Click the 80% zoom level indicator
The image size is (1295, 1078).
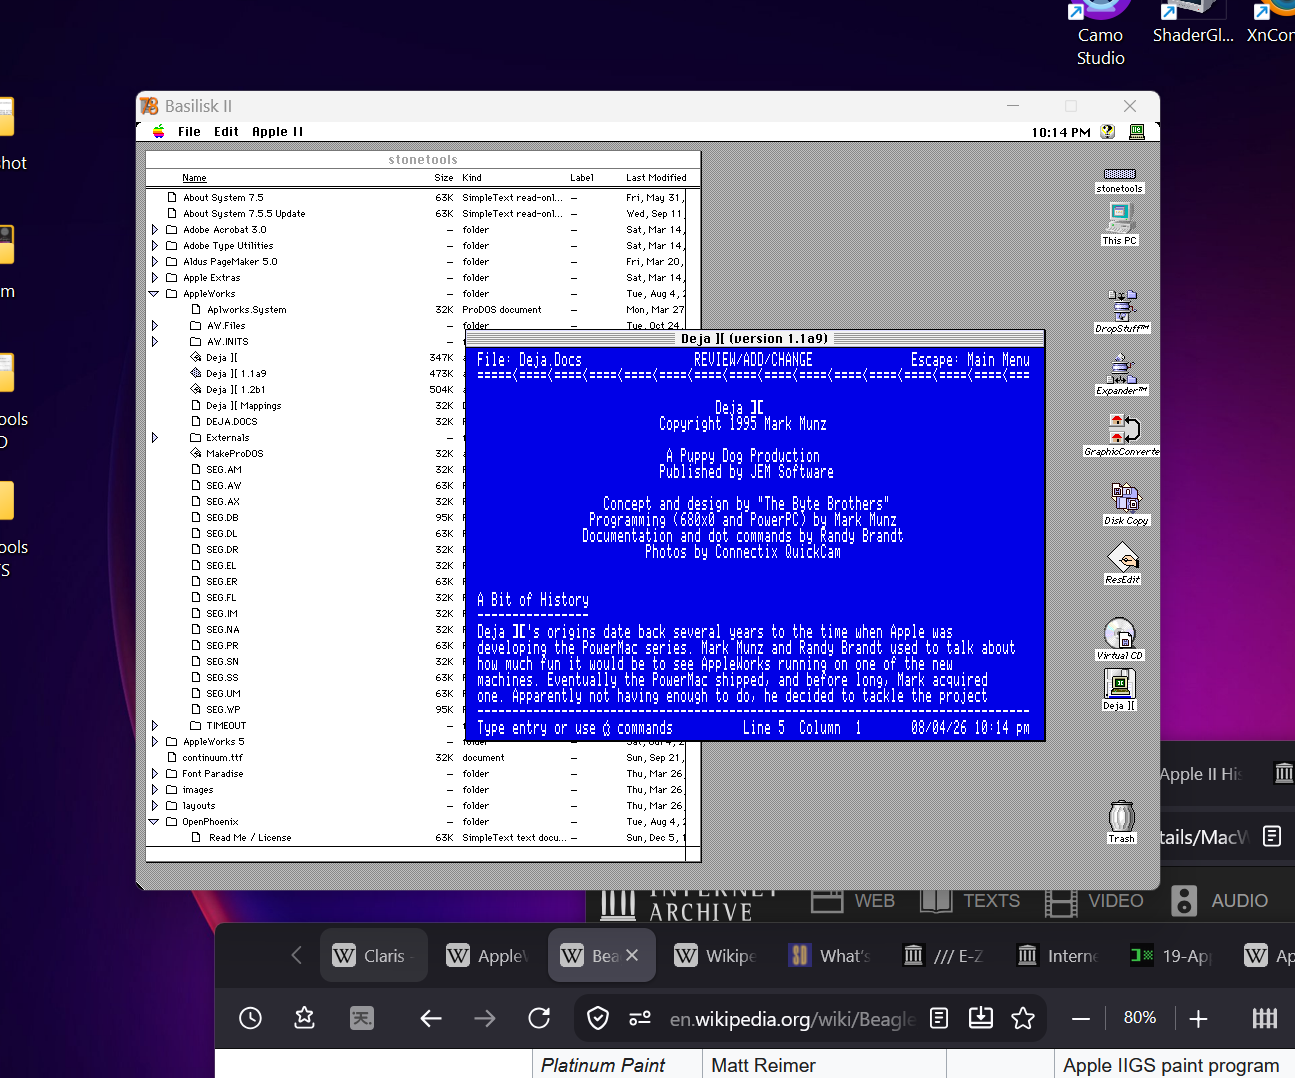click(1139, 1018)
